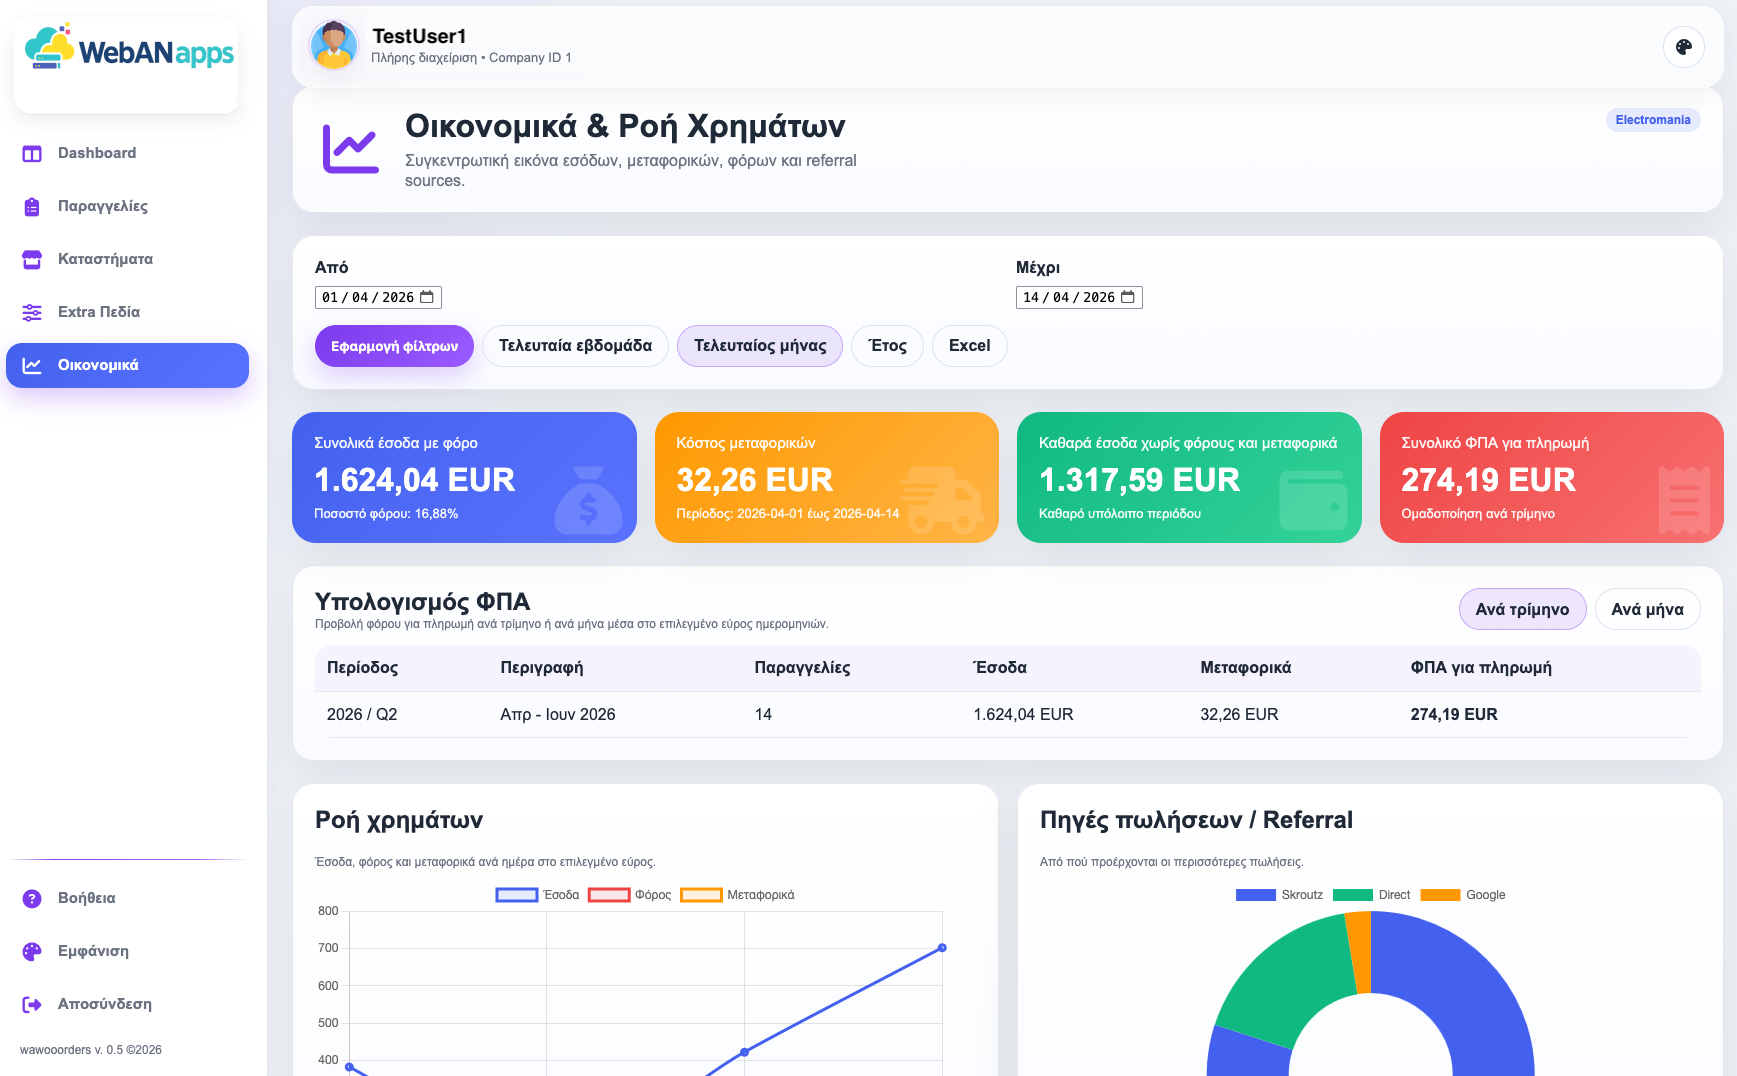Select Οικονομικά in the sidebar
1737x1076 pixels.
click(x=127, y=365)
